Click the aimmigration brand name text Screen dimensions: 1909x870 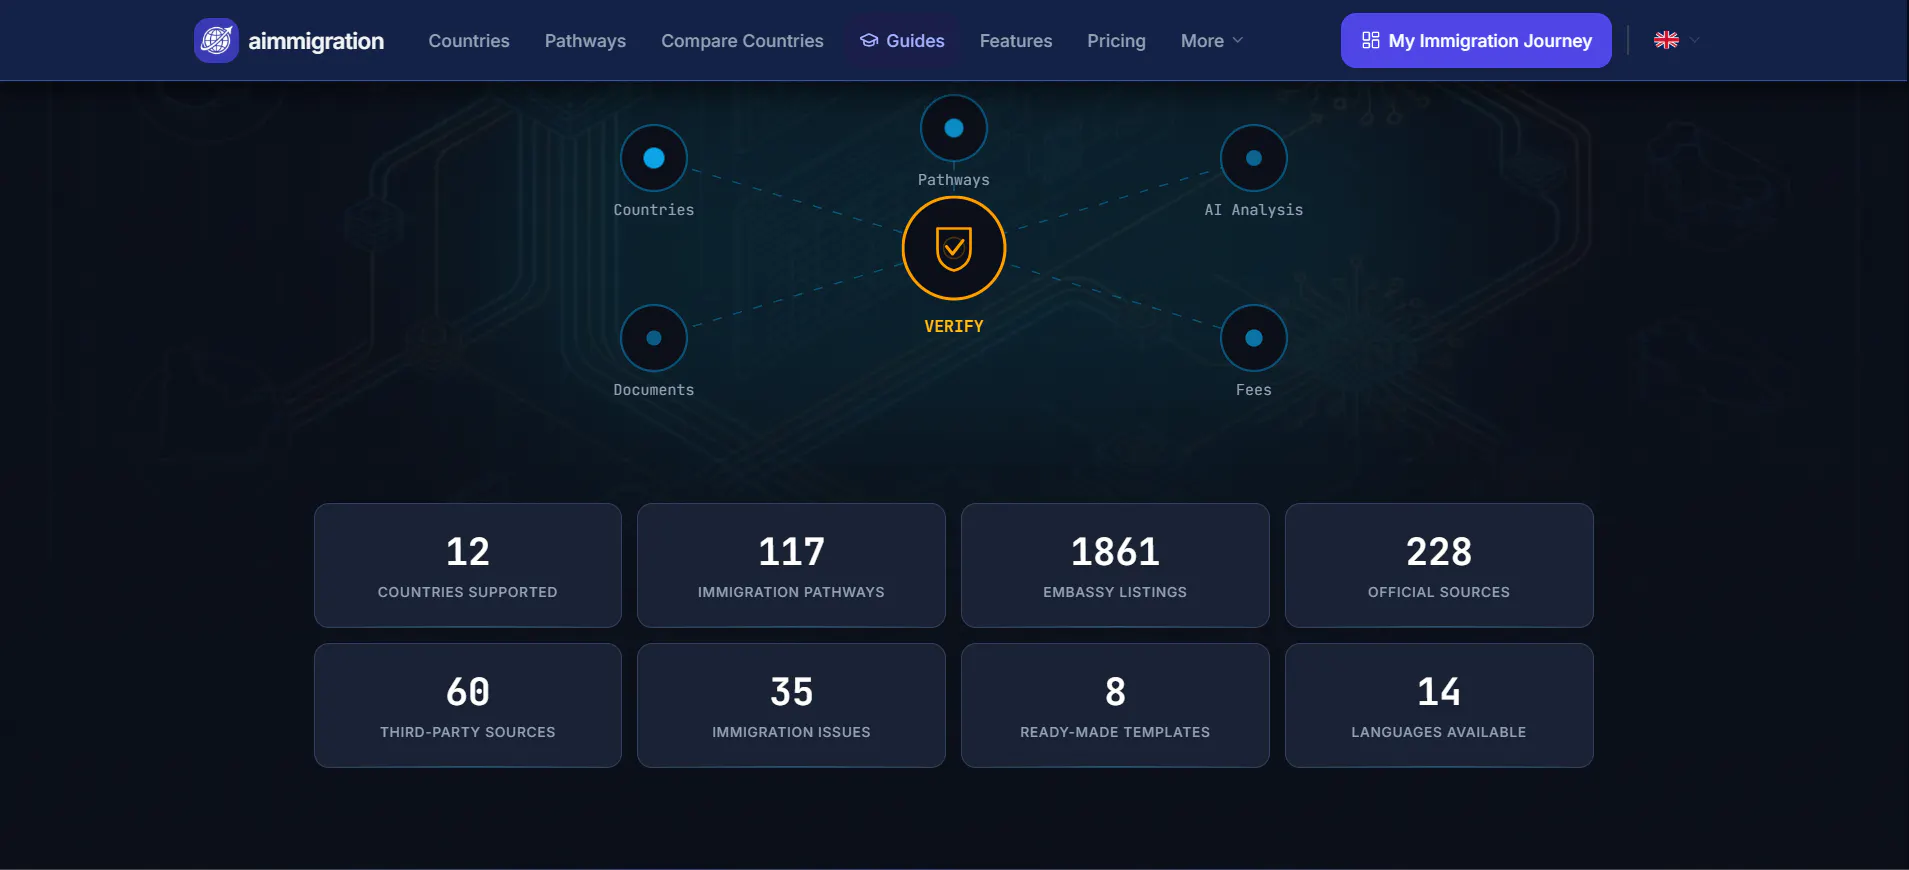[x=316, y=41]
